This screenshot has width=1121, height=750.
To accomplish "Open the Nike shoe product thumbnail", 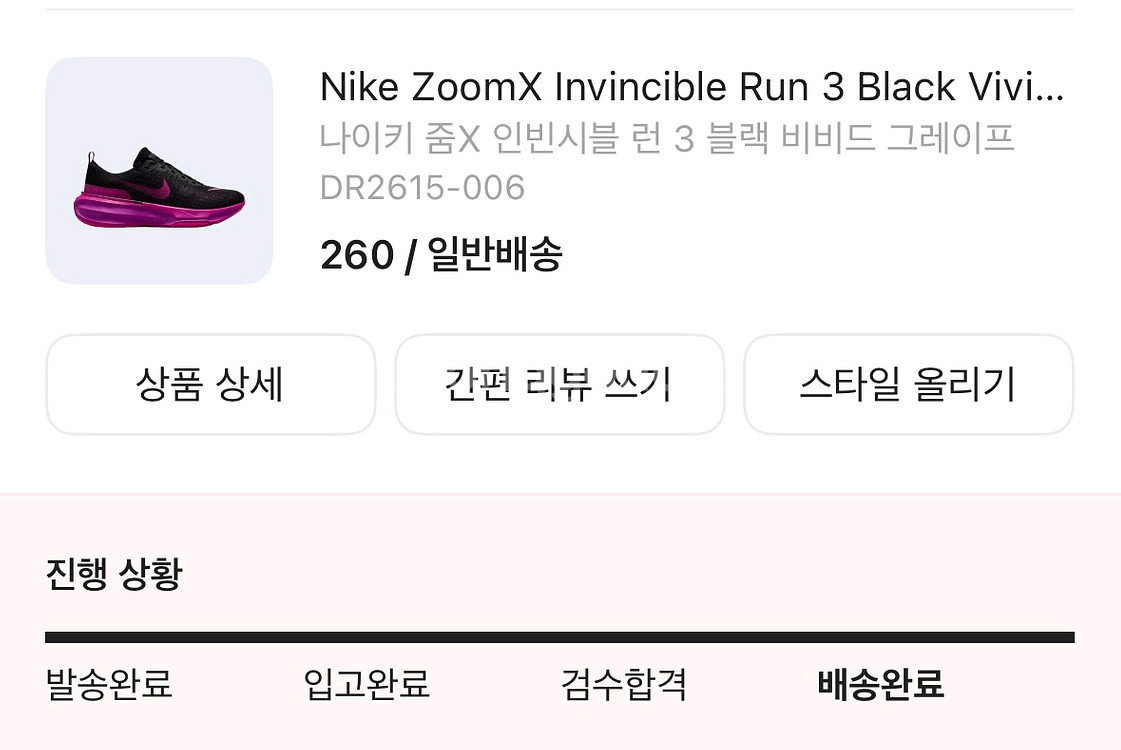I will coord(159,171).
